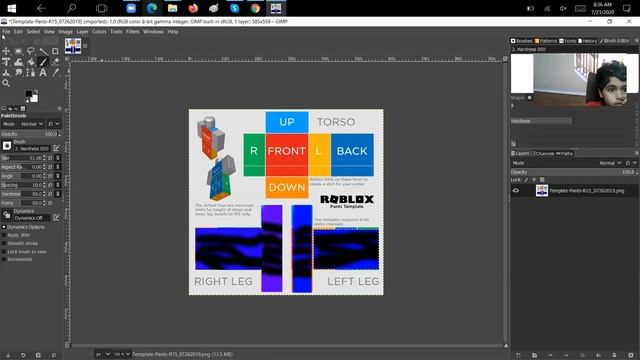Open Chrome from the taskbar
The image size is (640, 360).
click(x=255, y=8)
